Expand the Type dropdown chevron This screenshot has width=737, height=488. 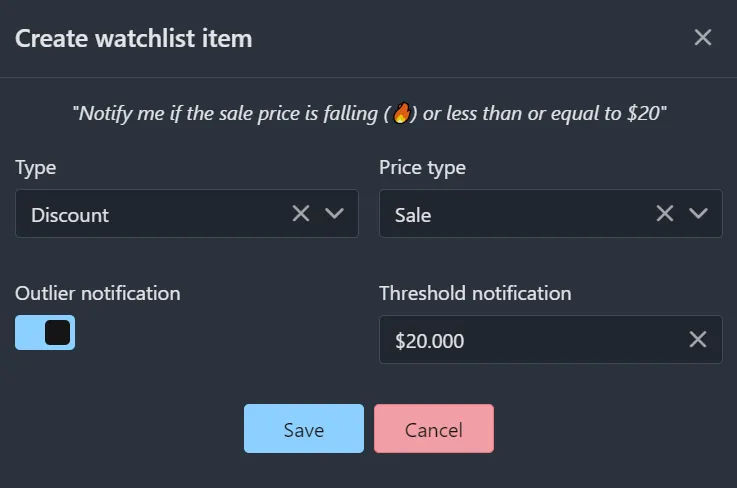pos(334,213)
